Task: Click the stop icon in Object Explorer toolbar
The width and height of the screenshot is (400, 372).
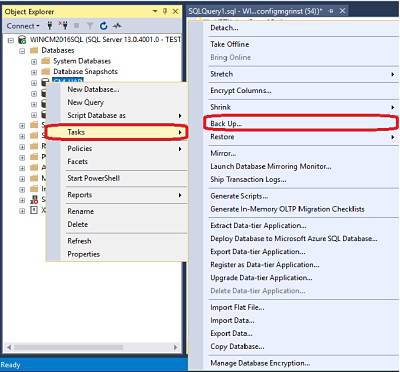Action: [x=77, y=26]
